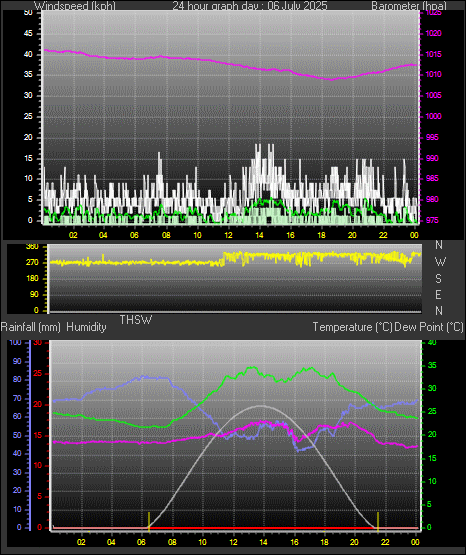Click the Dew Point (°C) label
466x555 pixels.
coord(429,327)
